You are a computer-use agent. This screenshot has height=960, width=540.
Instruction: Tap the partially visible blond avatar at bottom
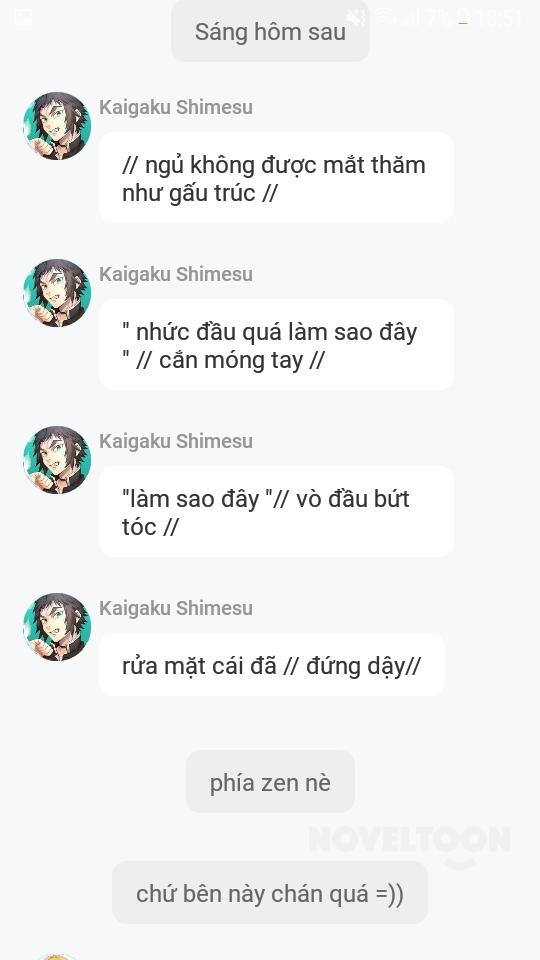[x=57, y=956]
